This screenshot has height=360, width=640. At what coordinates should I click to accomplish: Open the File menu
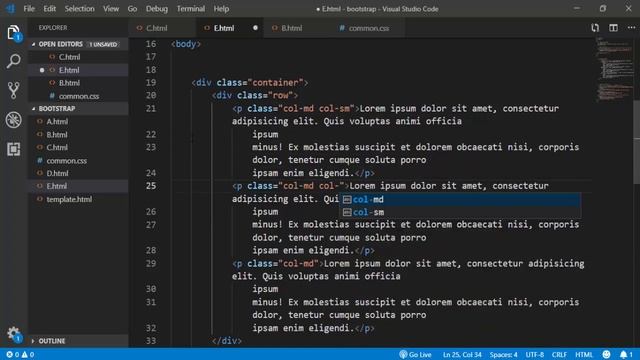[29, 9]
